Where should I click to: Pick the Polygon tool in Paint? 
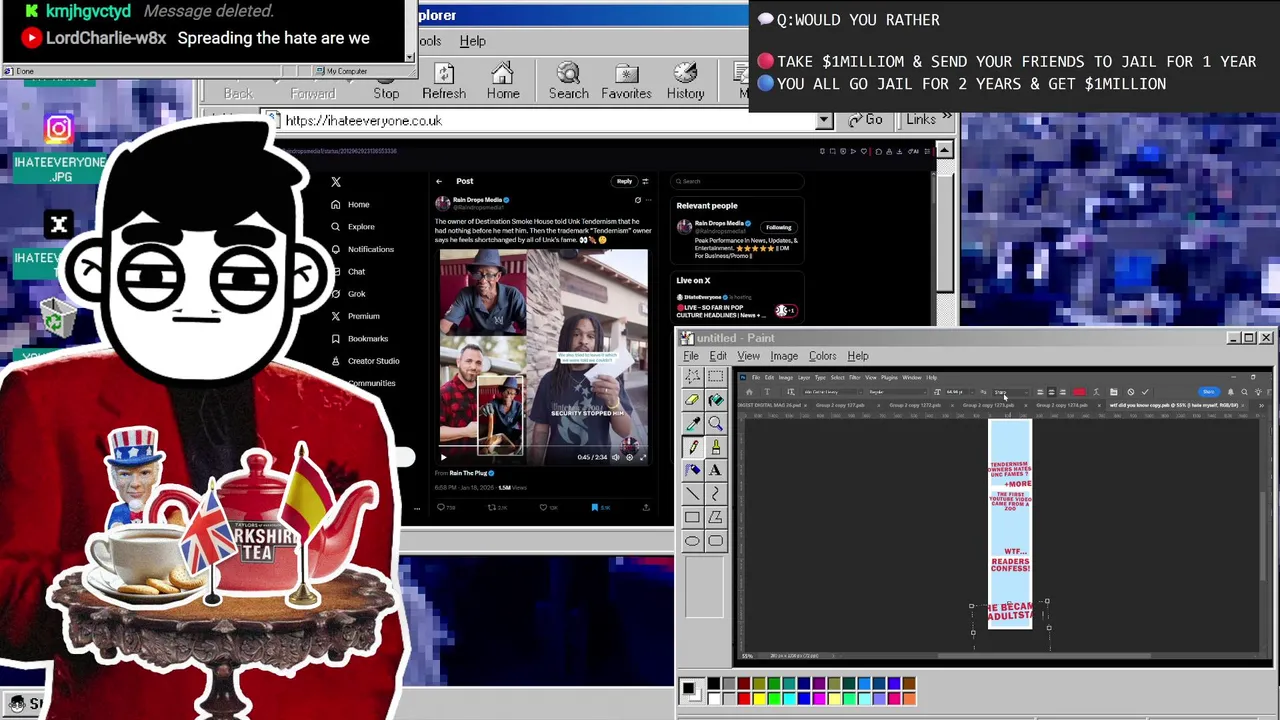716,517
